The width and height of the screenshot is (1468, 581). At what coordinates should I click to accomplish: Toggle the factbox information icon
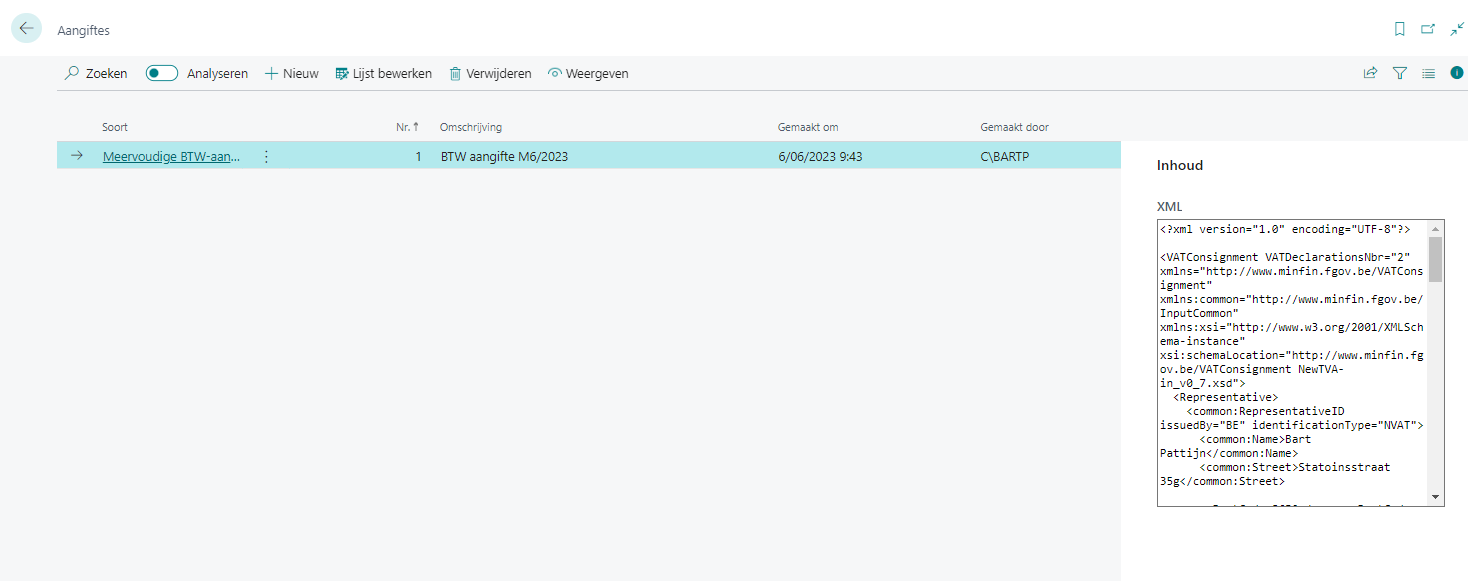tap(1456, 73)
